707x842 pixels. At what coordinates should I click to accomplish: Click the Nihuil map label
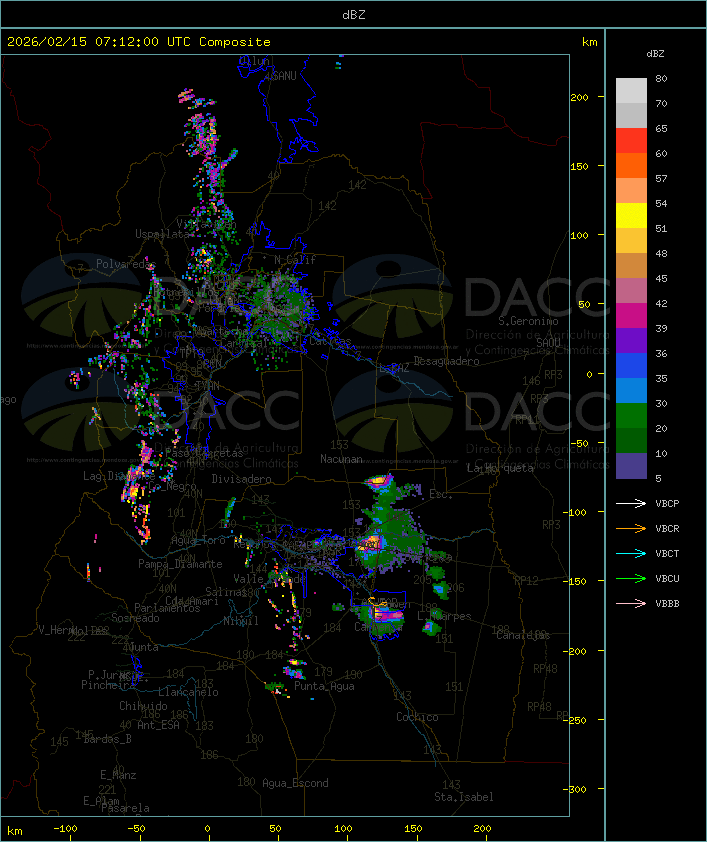tap(241, 621)
